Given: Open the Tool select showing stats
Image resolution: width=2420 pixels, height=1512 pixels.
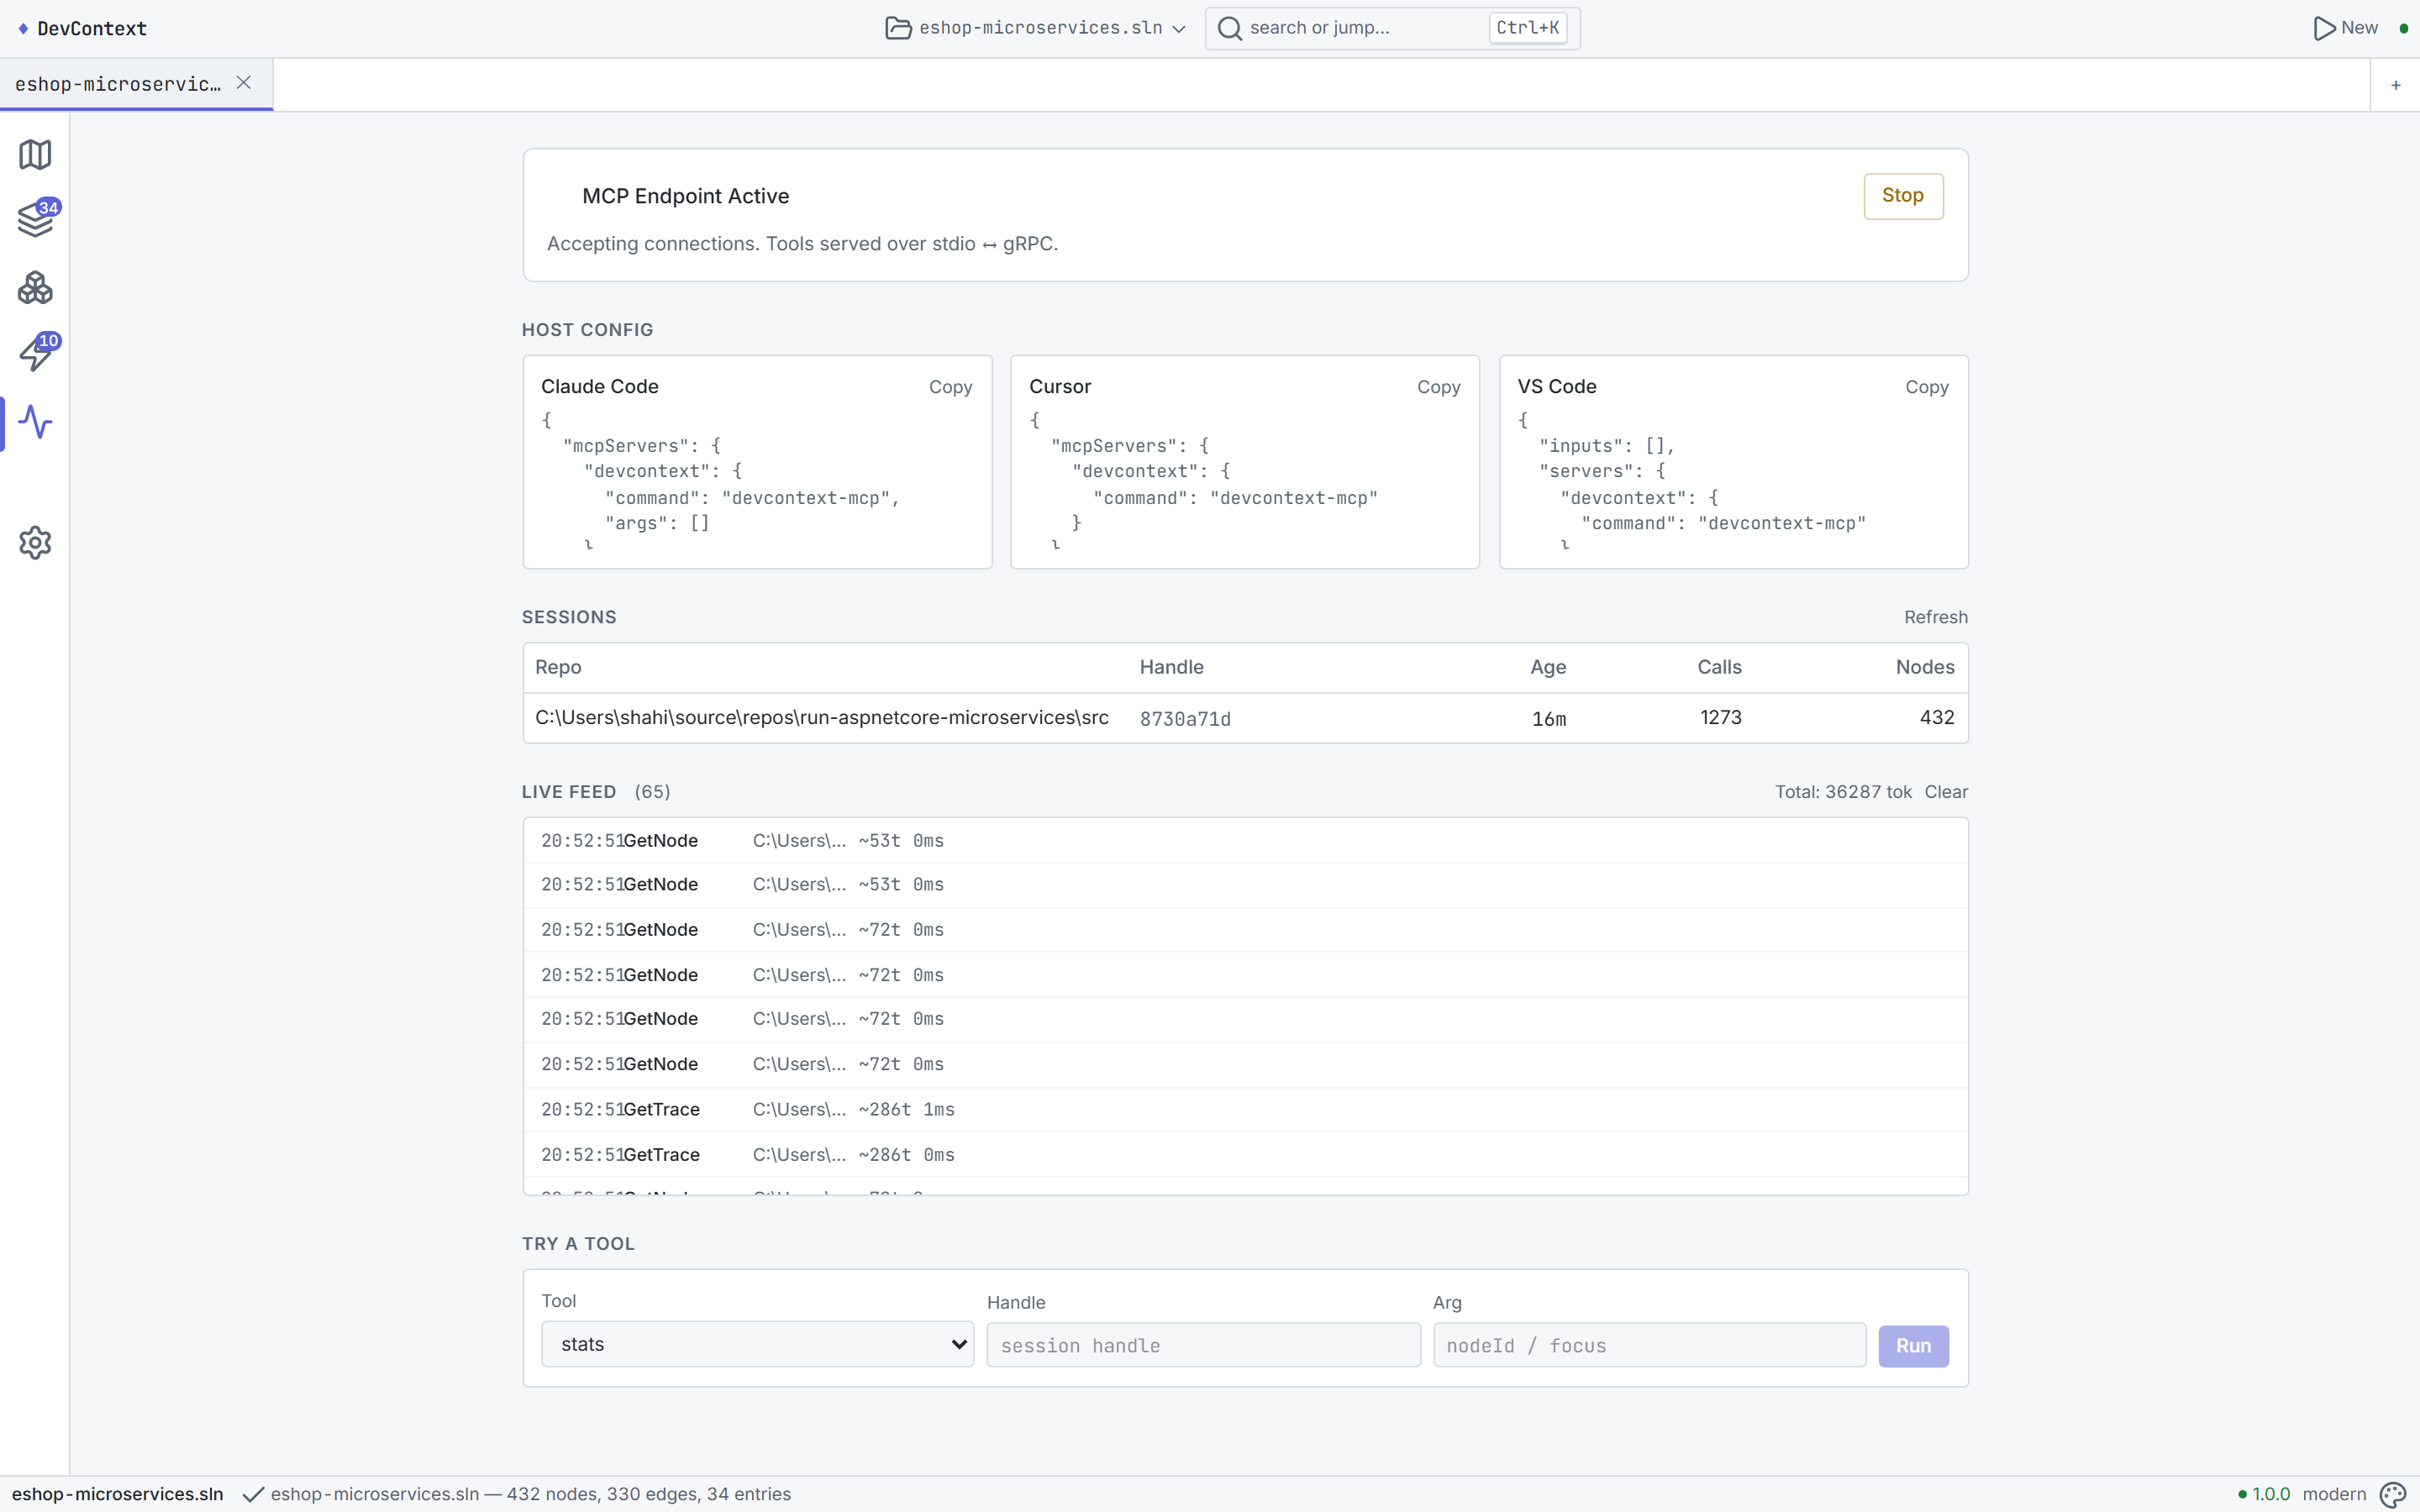Looking at the screenshot, I should click(x=757, y=1344).
